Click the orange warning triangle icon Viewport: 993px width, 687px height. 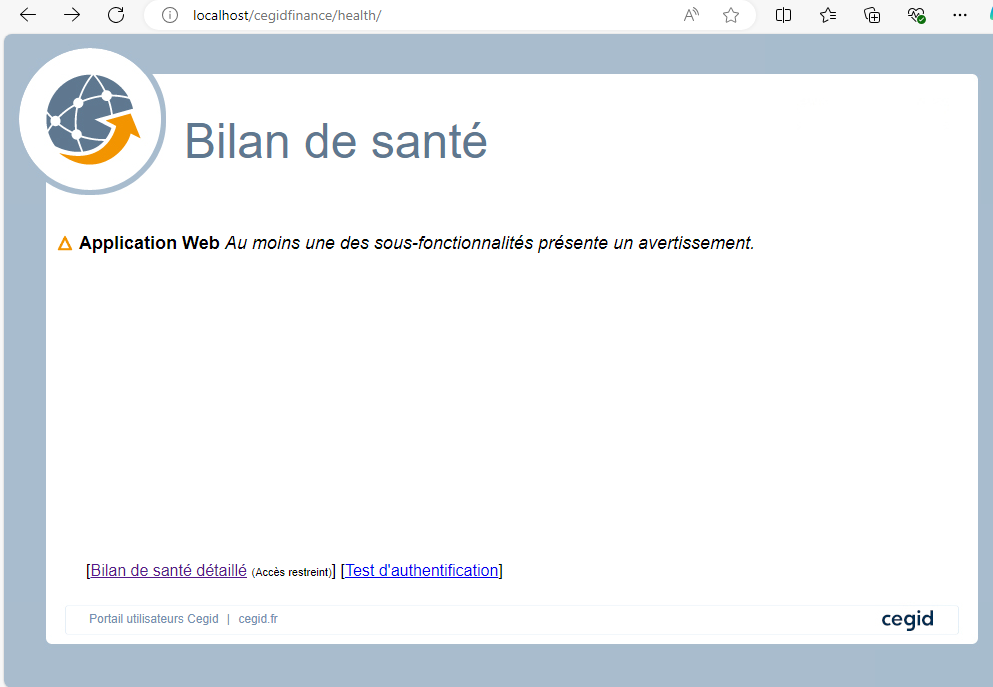tap(65, 243)
